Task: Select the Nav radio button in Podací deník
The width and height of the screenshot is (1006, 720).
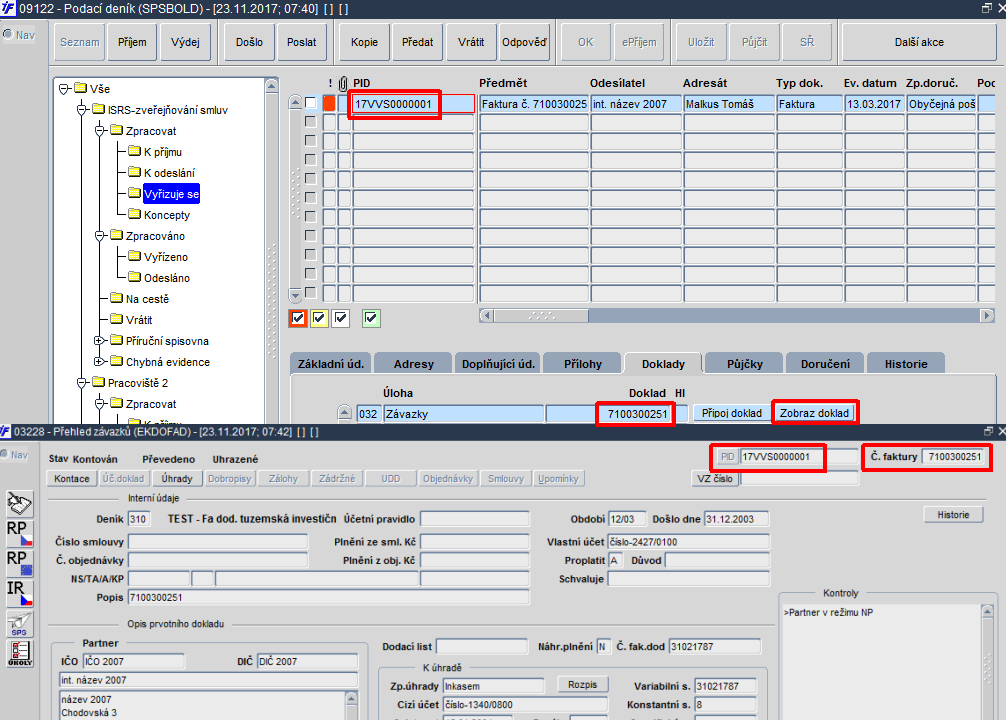Action: pos(8,34)
